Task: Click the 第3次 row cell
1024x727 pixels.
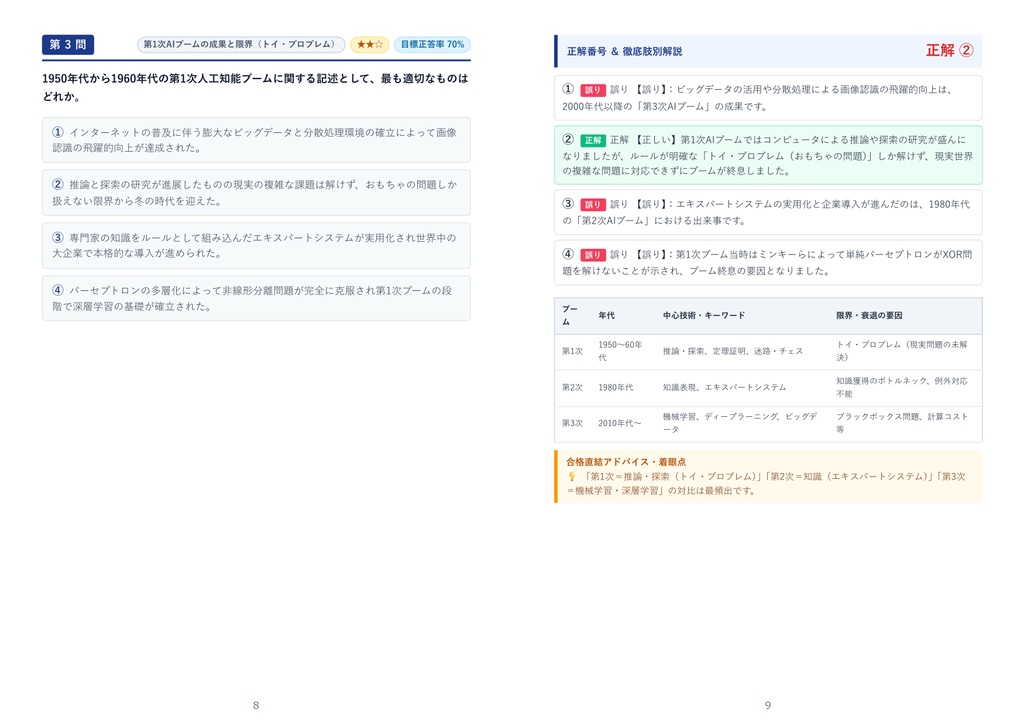Action: click(572, 423)
